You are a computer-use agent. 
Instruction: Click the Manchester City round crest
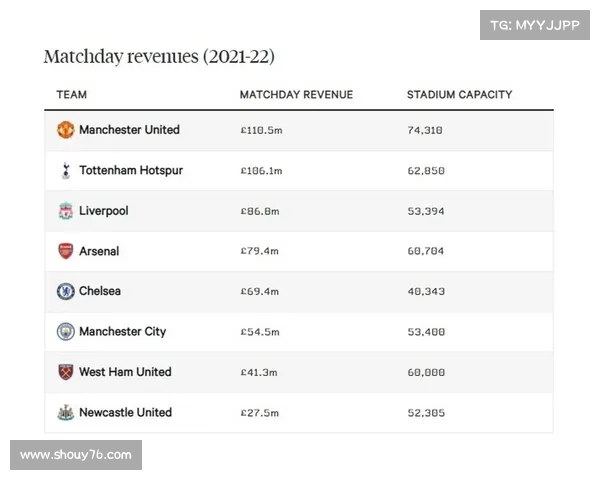click(x=66, y=331)
